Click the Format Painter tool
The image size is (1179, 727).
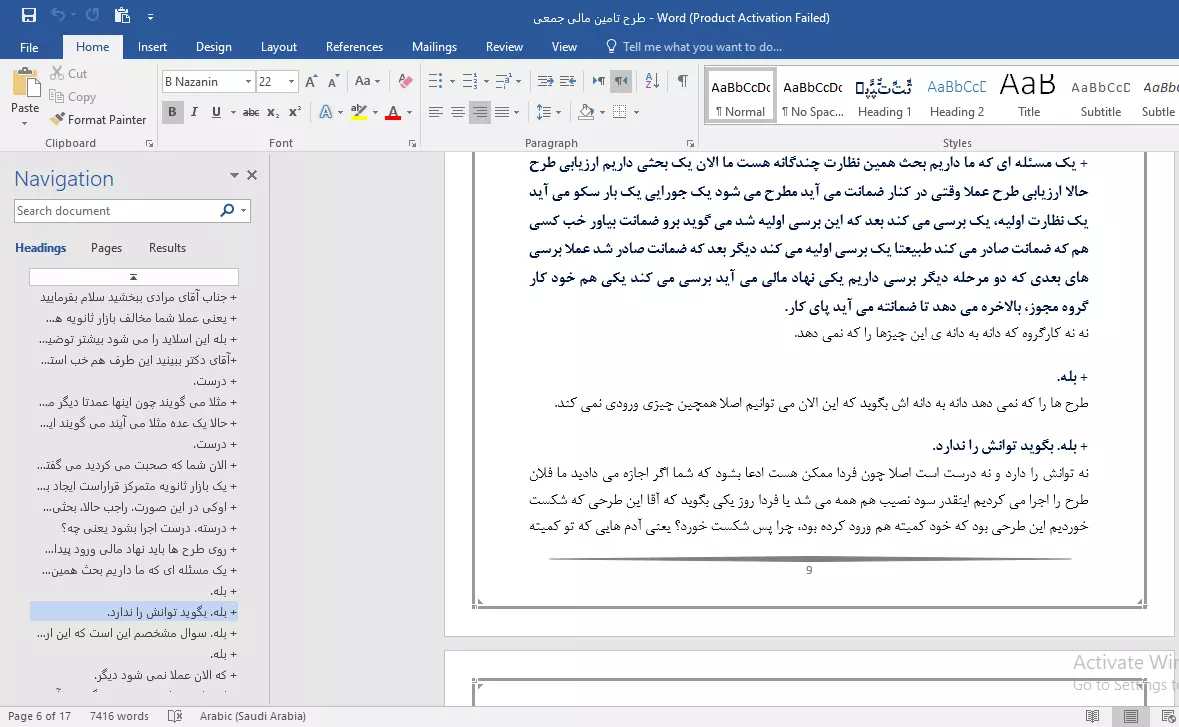click(98, 119)
